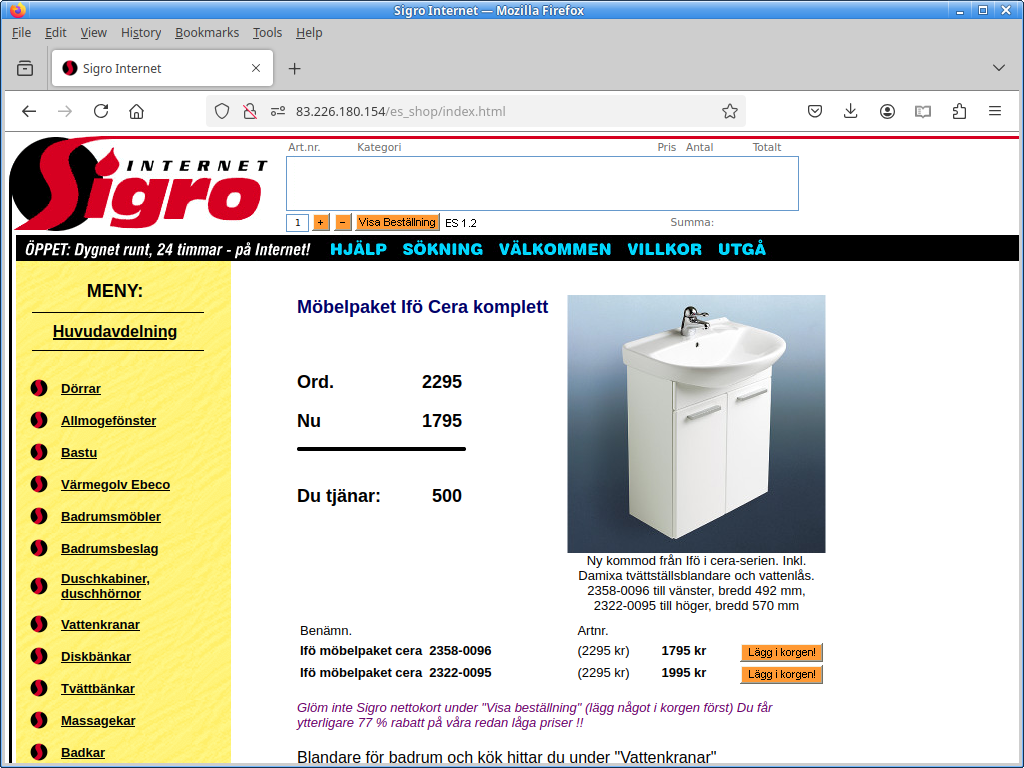Screen dimensions: 1024x768
Task: Open the Bookmarks menu
Action: click(207, 33)
